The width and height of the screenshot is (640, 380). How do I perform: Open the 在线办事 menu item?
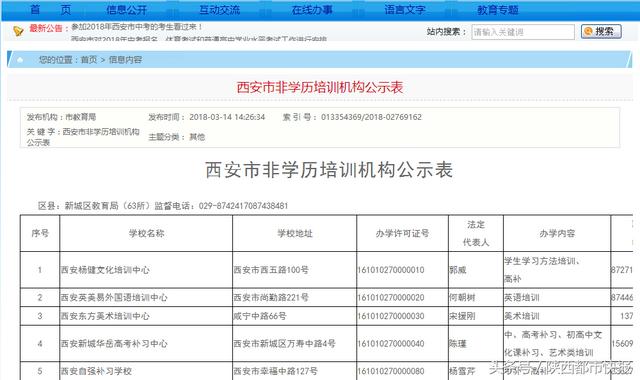[312, 9]
